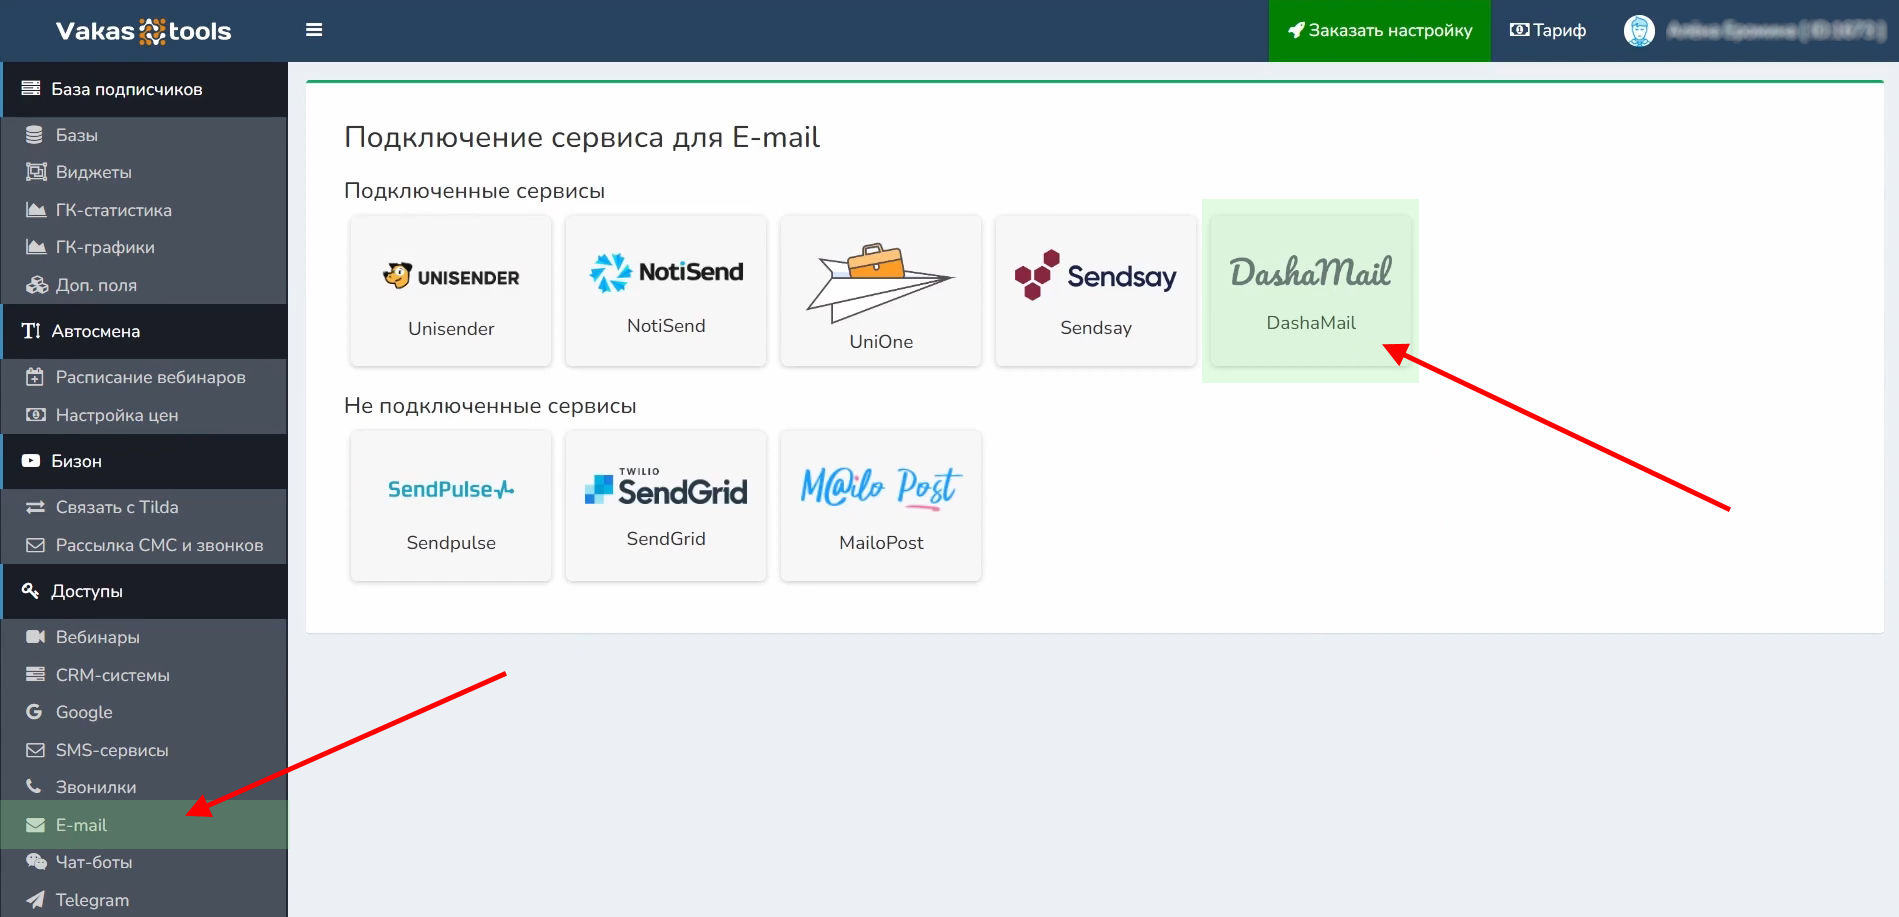Image resolution: width=1899 pixels, height=917 pixels.
Task: Choose the MailoPost service logo
Action: pyautogui.click(x=880, y=488)
